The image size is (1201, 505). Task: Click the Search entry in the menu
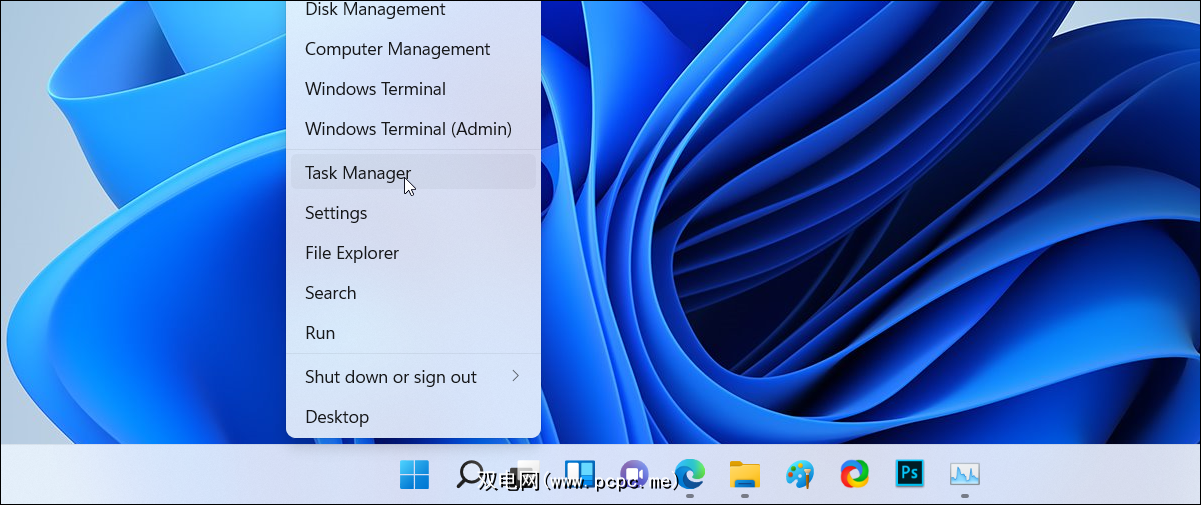[x=330, y=293]
